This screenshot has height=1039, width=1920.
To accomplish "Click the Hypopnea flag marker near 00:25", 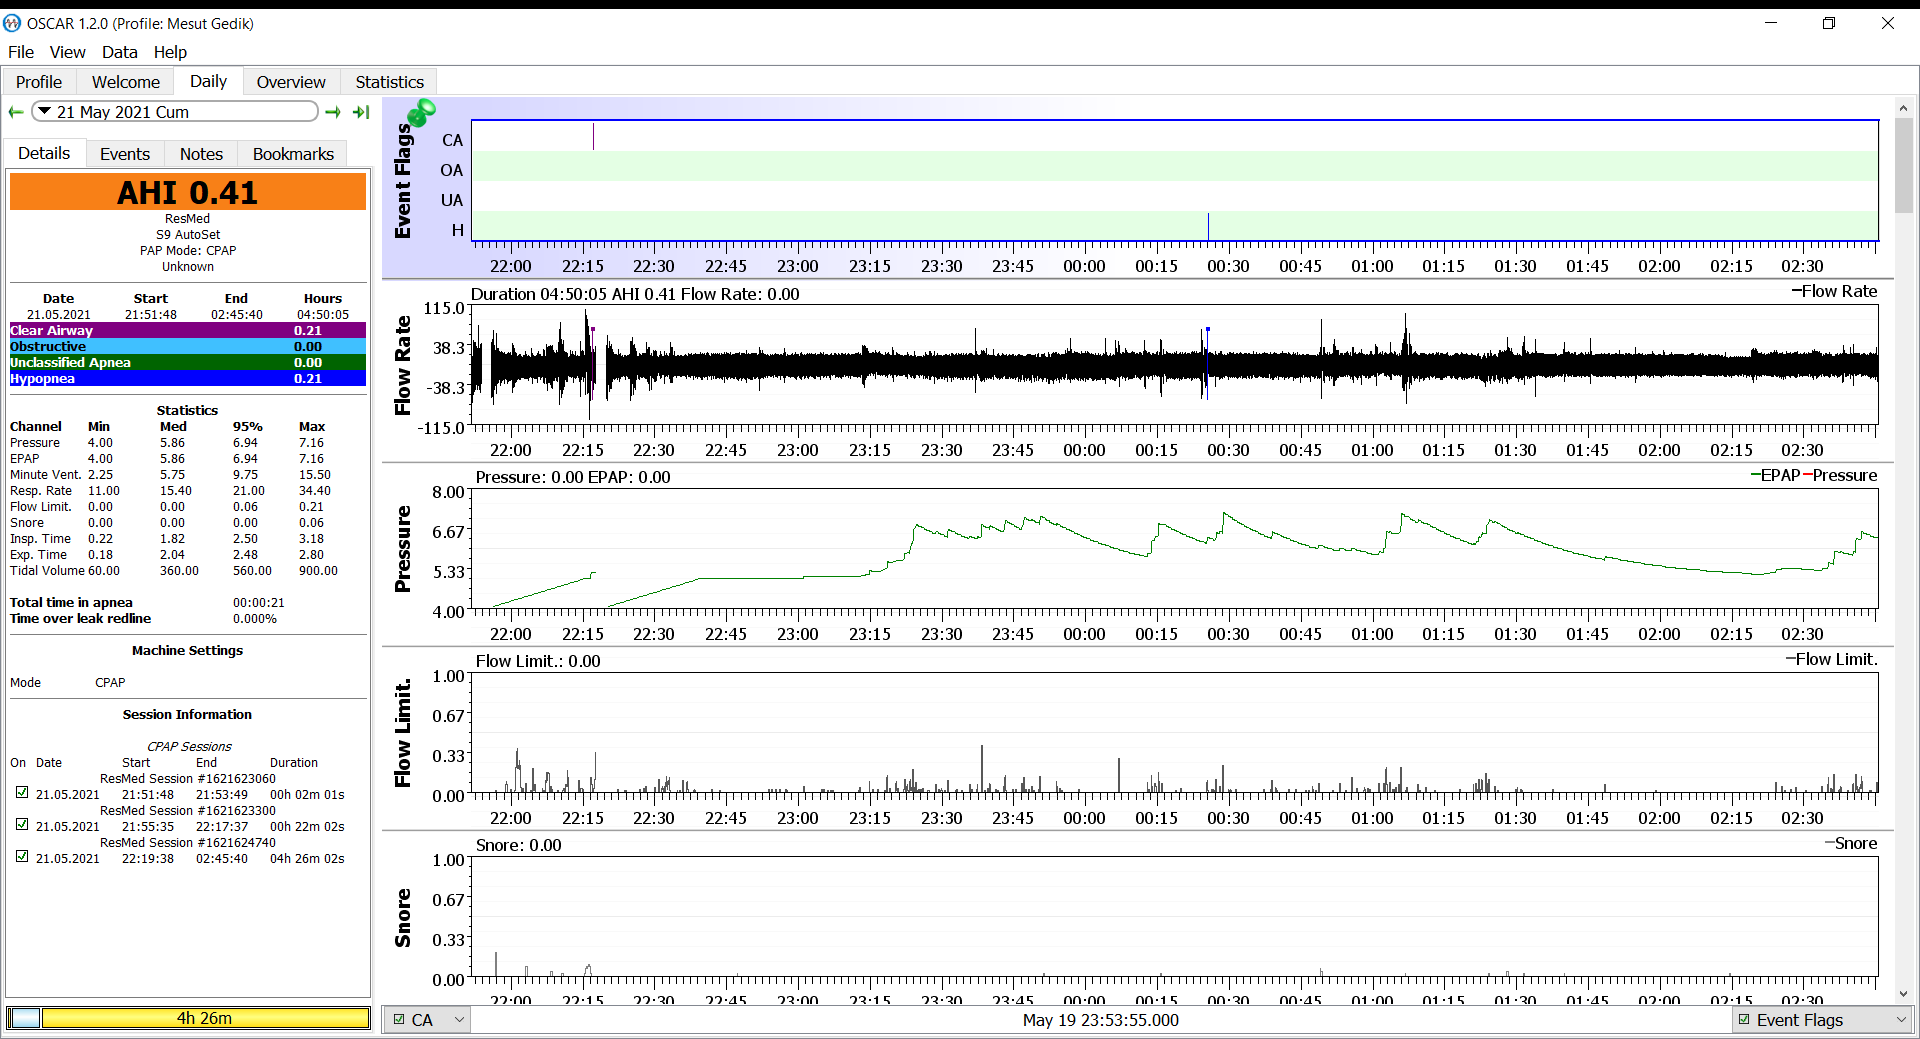I will point(1208,226).
